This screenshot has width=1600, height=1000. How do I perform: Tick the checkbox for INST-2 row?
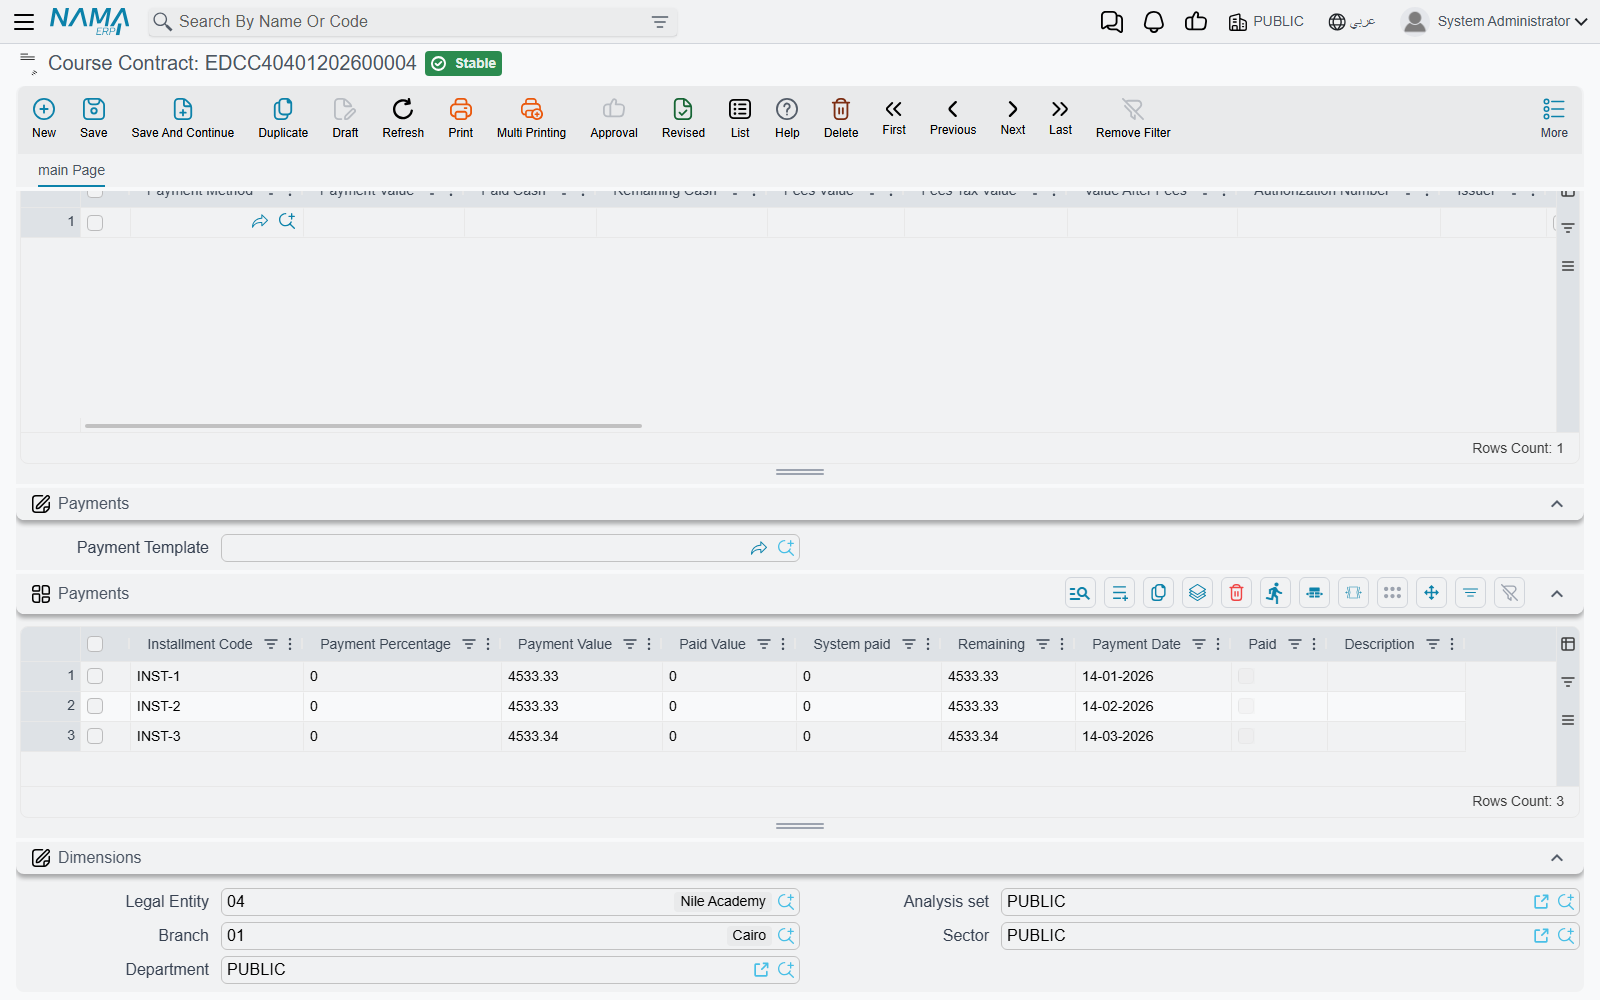(95, 706)
